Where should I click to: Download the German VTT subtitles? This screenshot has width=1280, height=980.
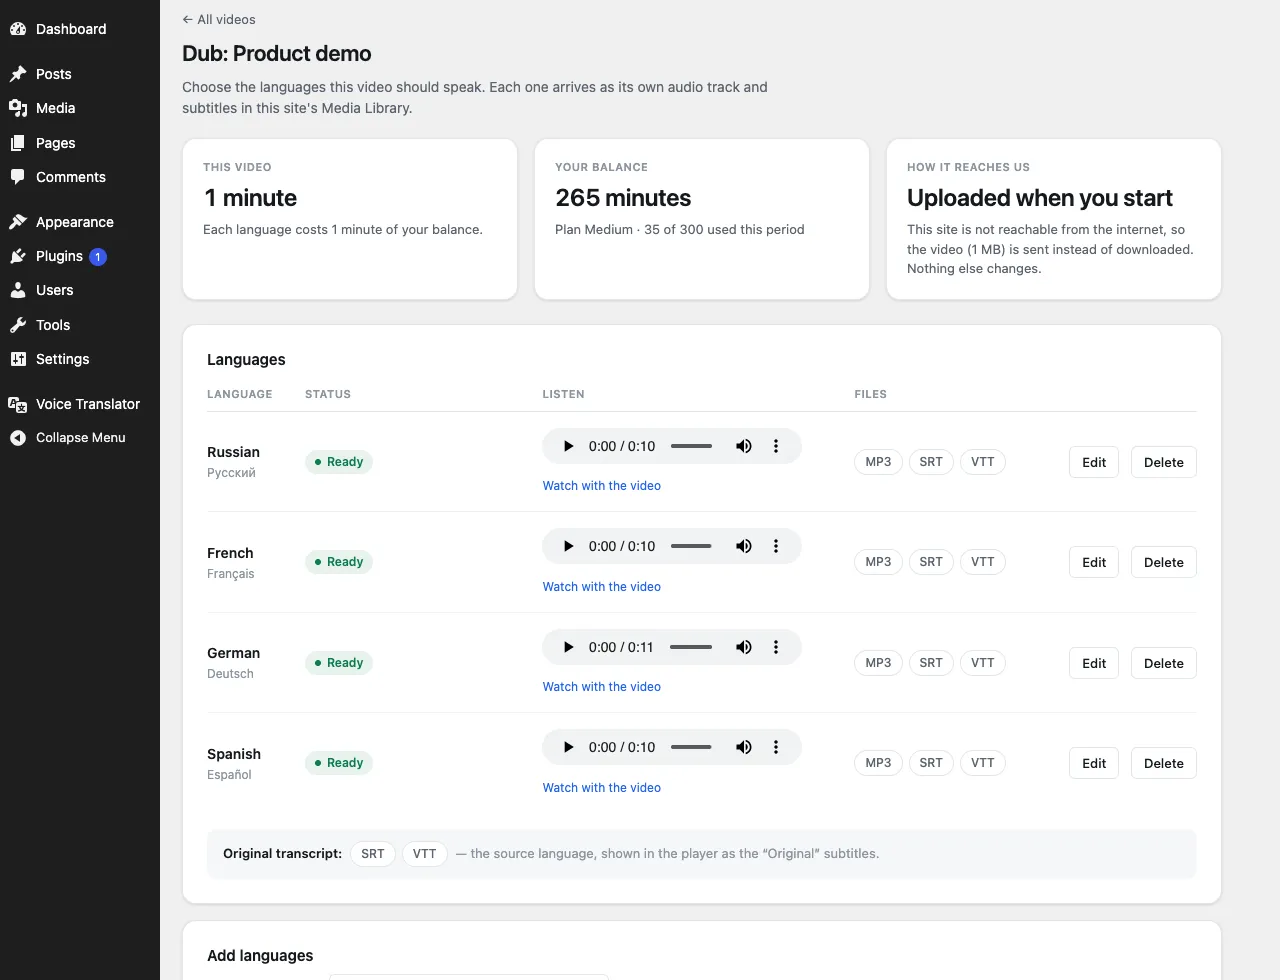click(x=983, y=663)
